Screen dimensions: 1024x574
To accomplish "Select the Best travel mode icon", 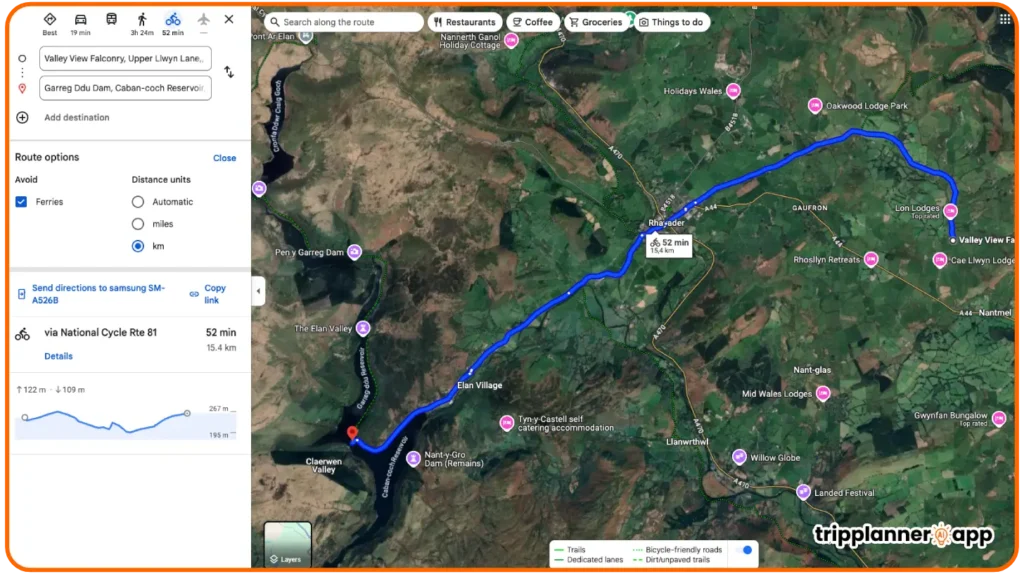I will tap(50, 19).
